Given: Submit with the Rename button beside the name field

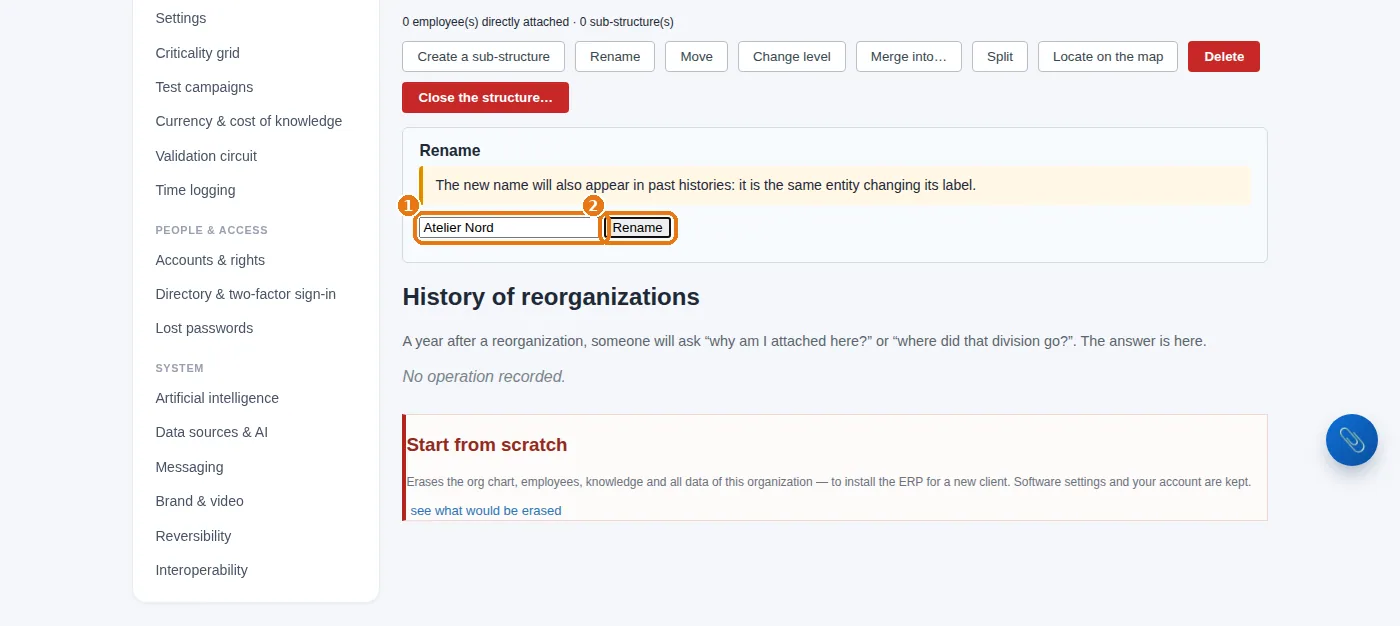Looking at the screenshot, I should pyautogui.click(x=638, y=227).
